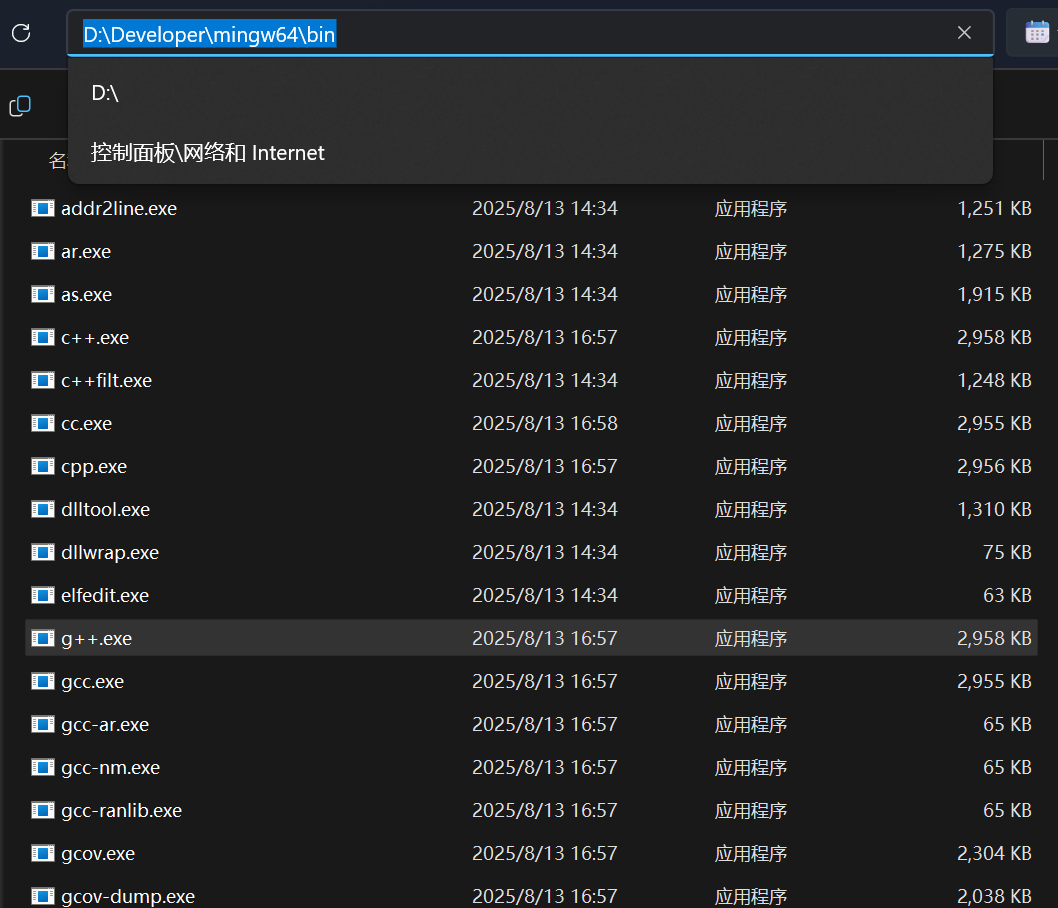The width and height of the screenshot is (1058, 908).
Task: Select the ar.exe file
Action: coord(86,252)
